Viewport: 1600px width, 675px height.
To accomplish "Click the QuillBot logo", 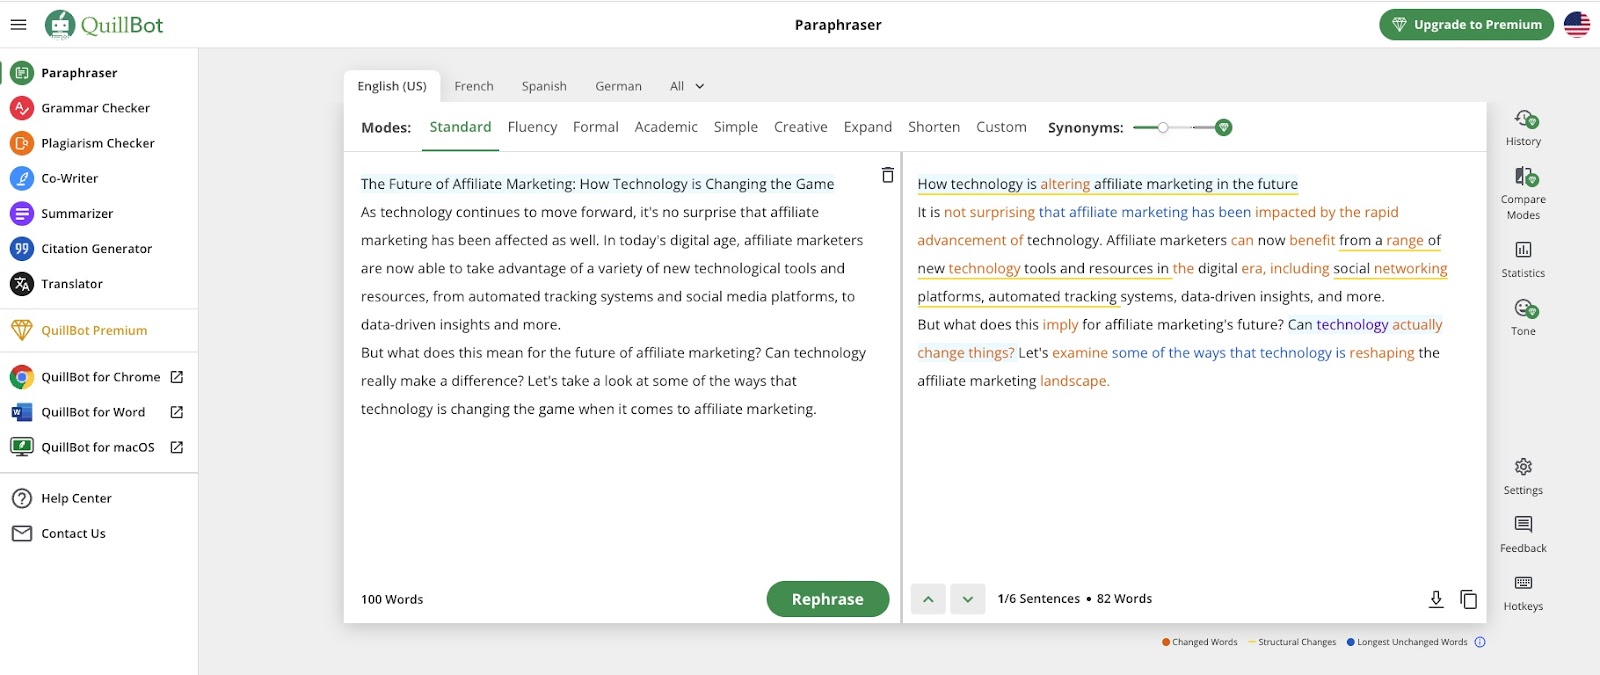I will (104, 25).
